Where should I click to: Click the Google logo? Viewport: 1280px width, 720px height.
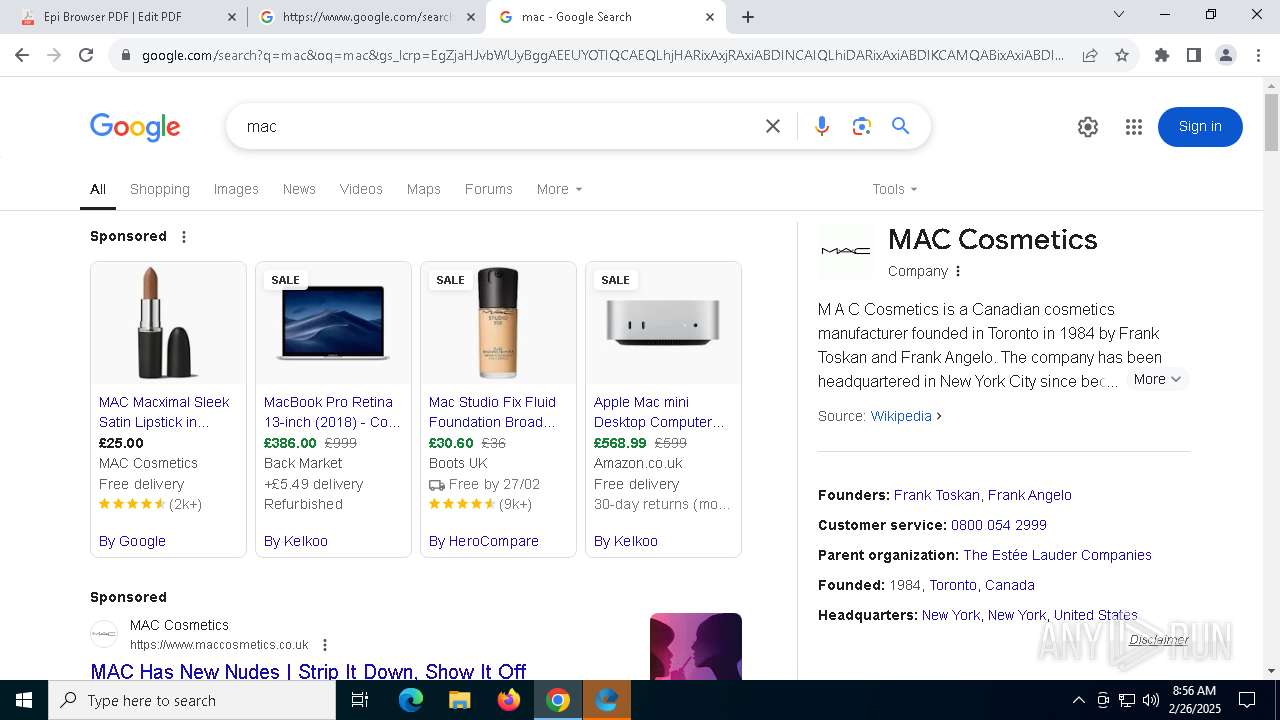pos(135,127)
